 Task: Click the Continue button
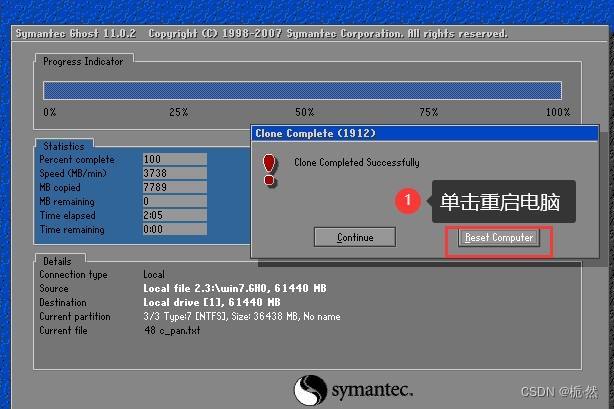click(x=355, y=237)
